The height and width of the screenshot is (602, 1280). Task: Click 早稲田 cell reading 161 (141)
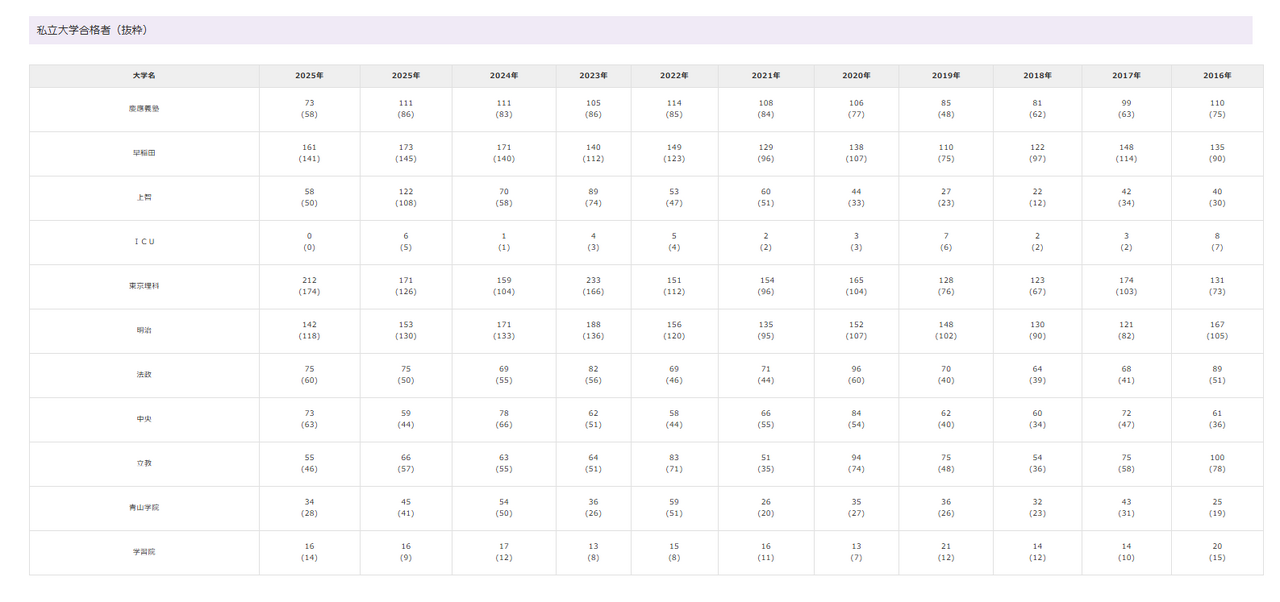pyautogui.click(x=309, y=153)
